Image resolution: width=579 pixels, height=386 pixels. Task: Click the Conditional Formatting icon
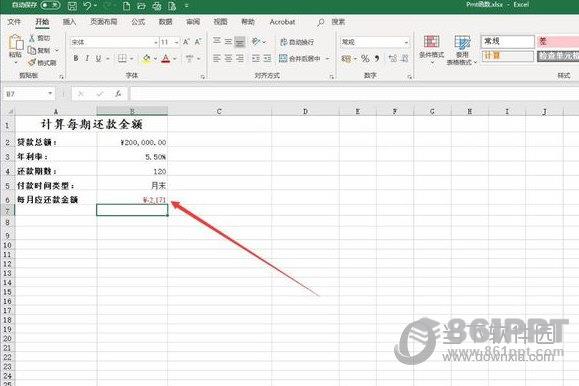[x=431, y=49]
